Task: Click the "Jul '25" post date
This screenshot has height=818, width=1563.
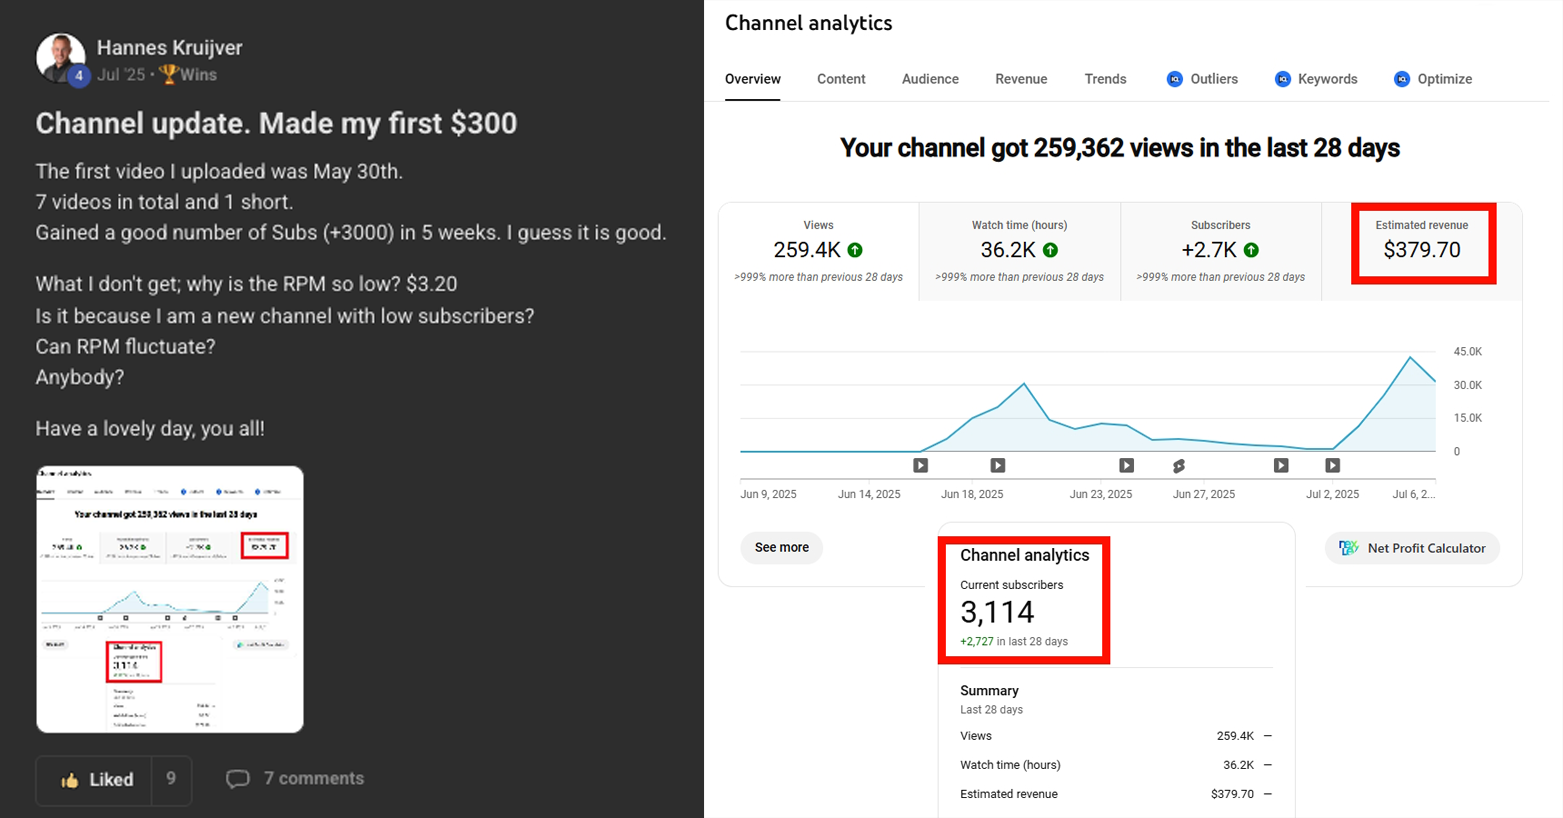Action: pyautogui.click(x=121, y=74)
